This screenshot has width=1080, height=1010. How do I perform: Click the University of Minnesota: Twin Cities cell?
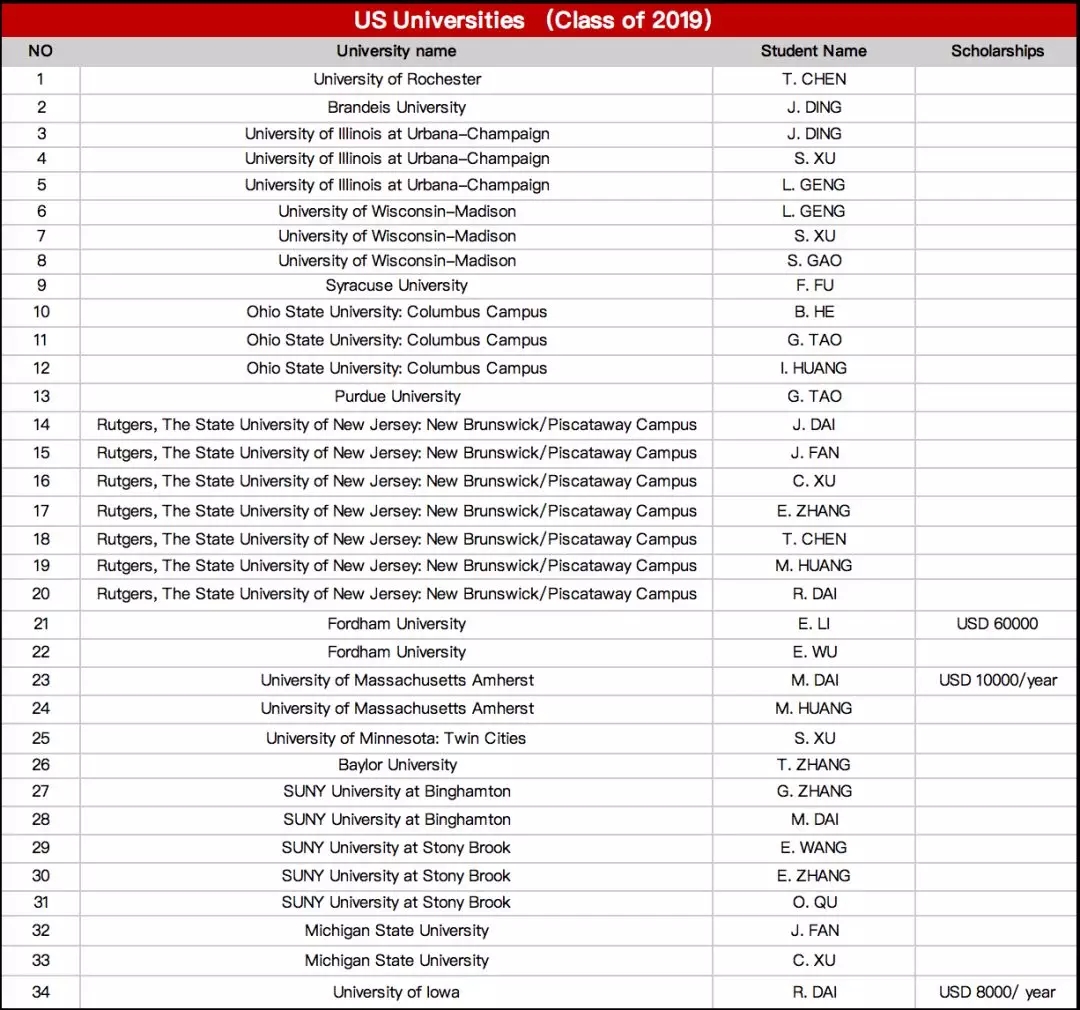pyautogui.click(x=396, y=738)
